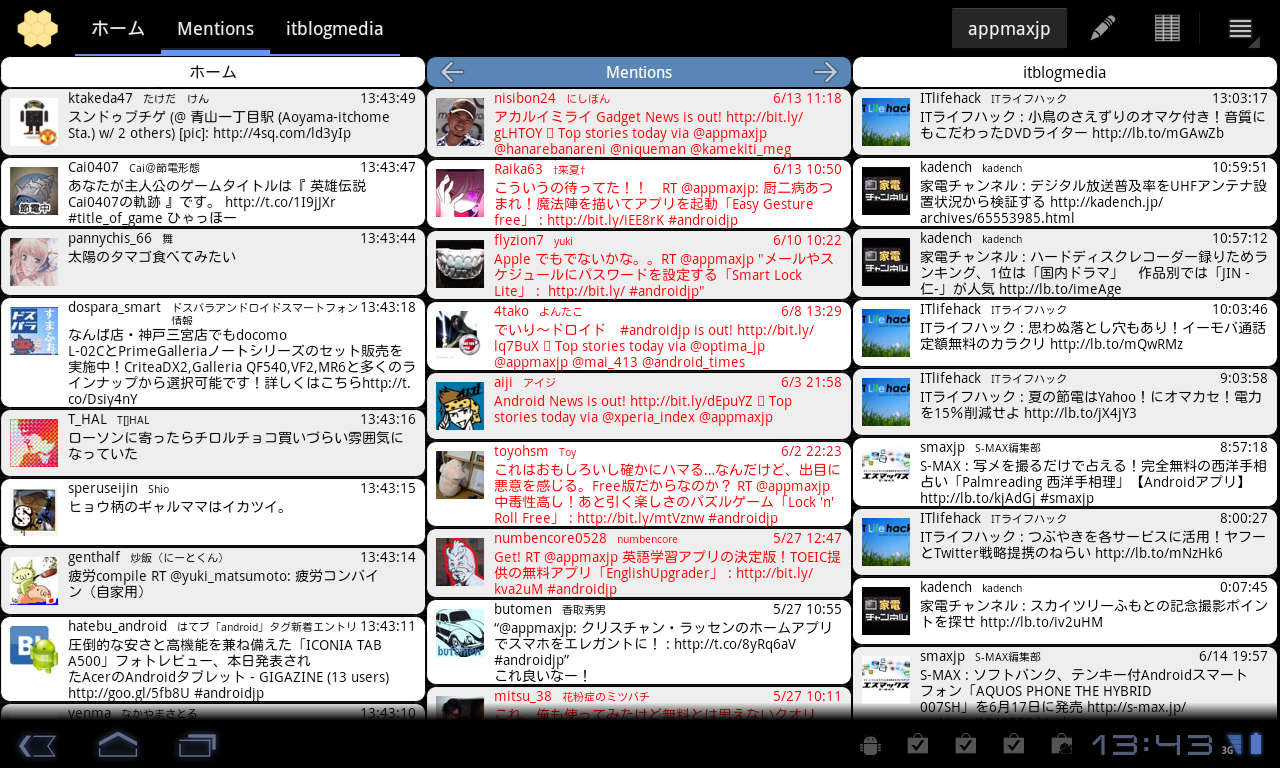The image size is (1280, 768).
Task: Open kadench スカイツリー tweet at 0:07:45
Action: 1065,611
